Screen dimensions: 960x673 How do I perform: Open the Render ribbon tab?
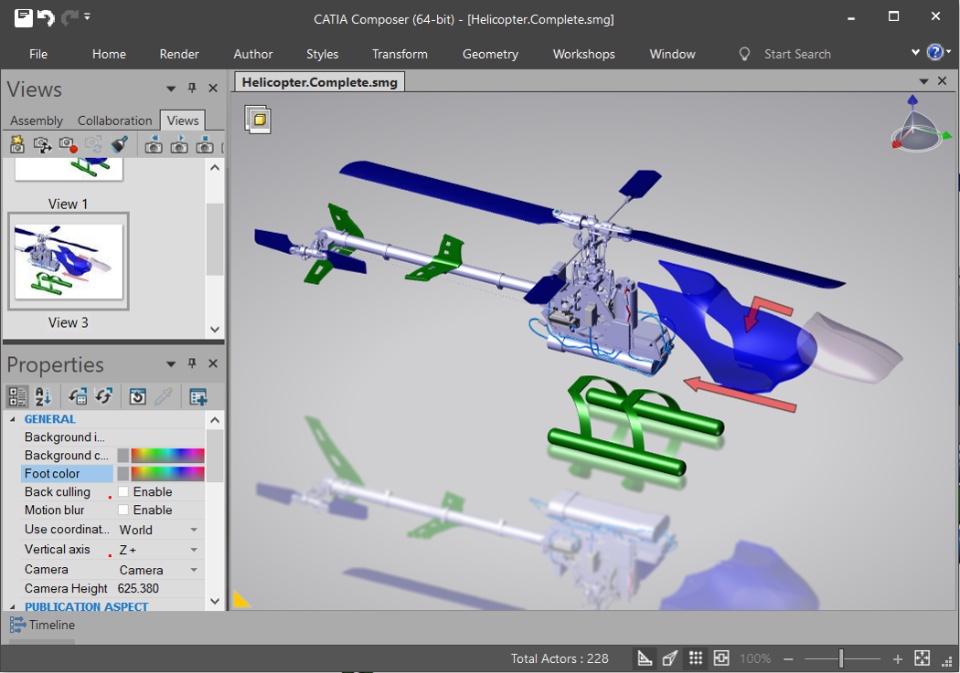pyautogui.click(x=179, y=54)
